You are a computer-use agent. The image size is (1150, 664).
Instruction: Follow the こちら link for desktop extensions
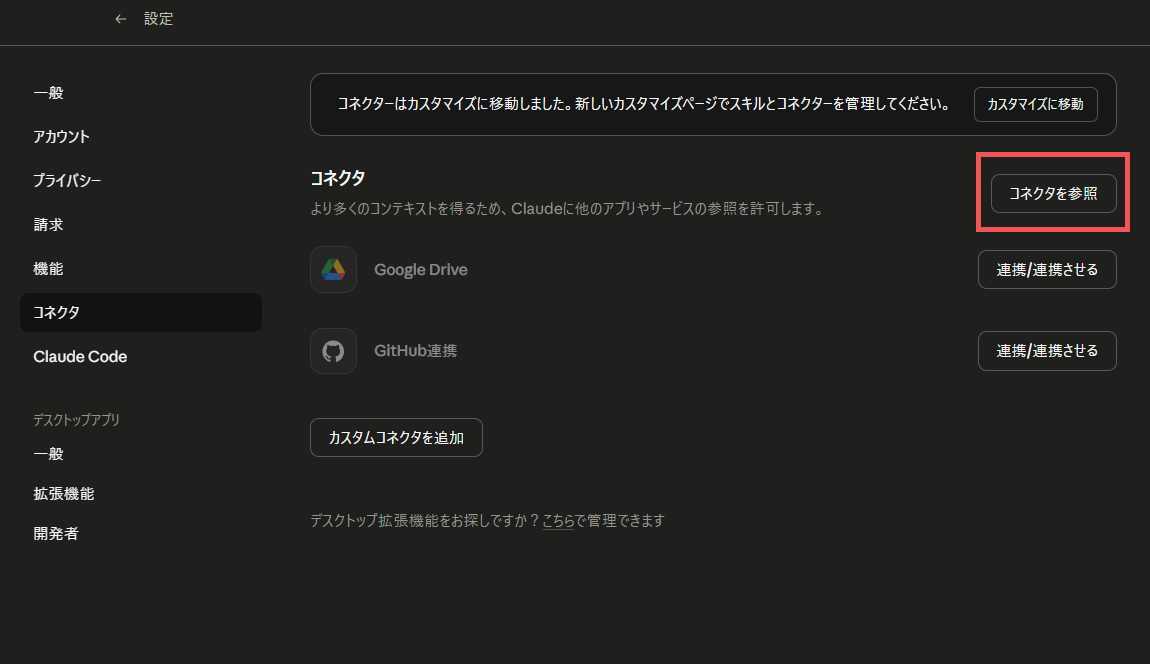pos(558,521)
